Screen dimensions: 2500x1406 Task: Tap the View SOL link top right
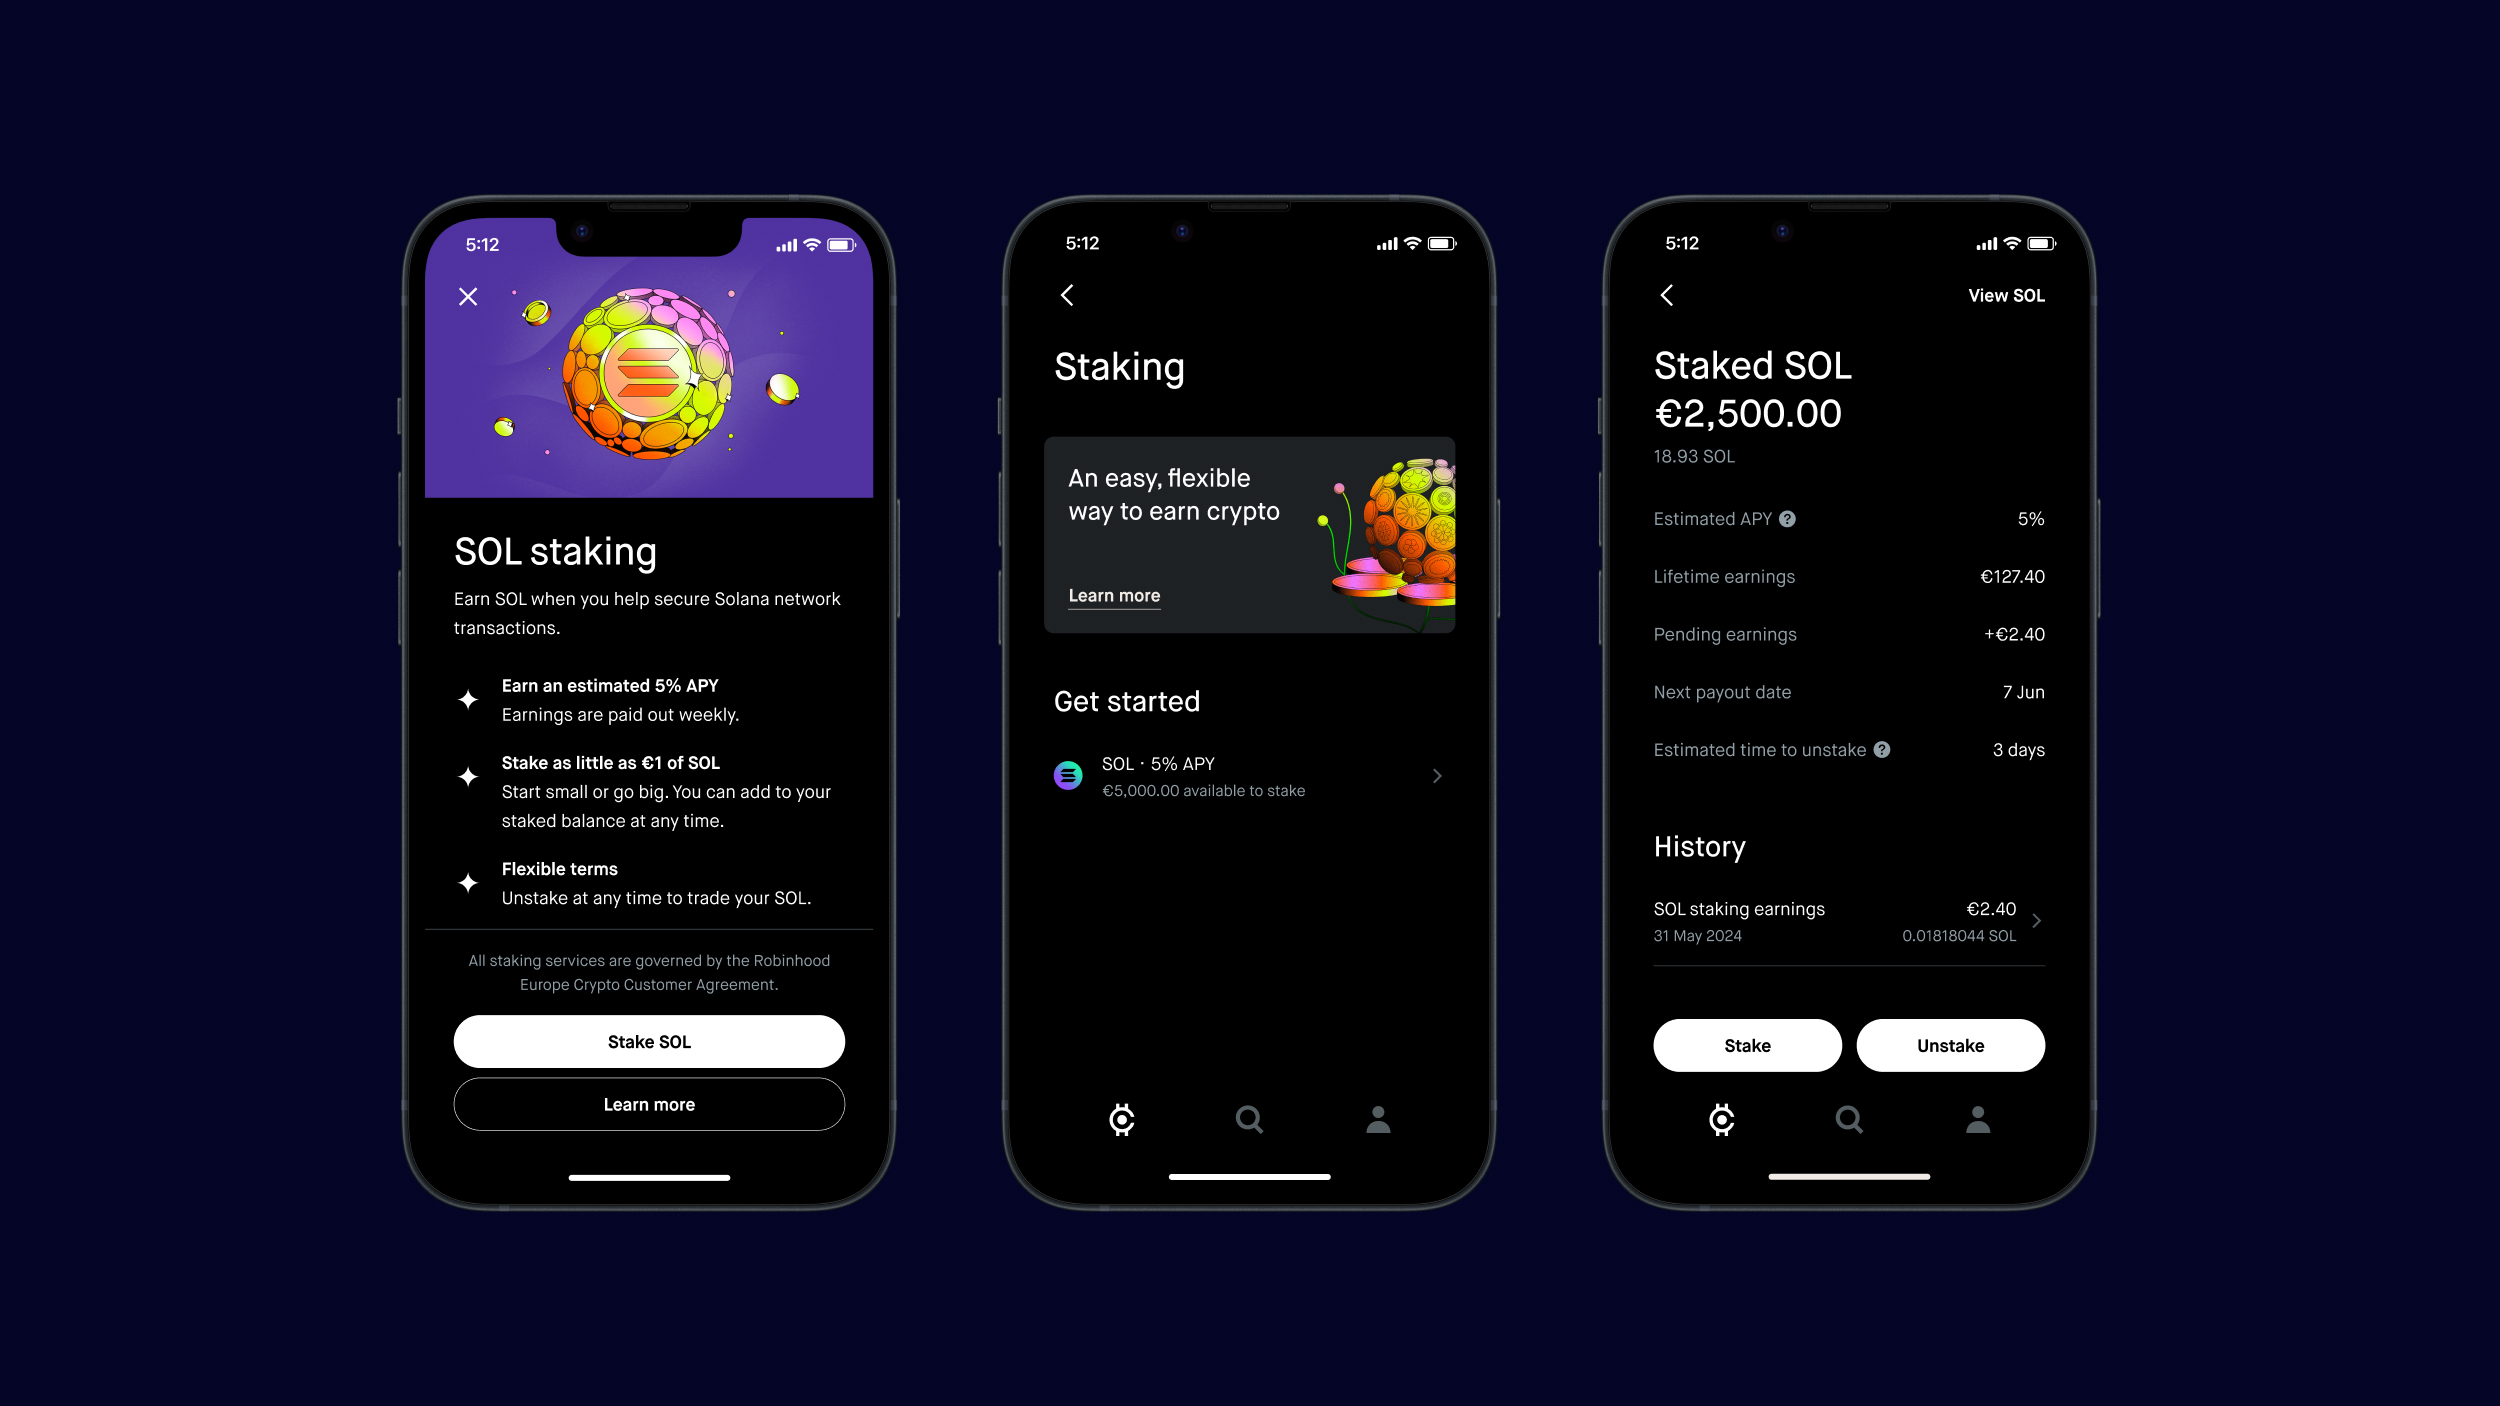pos(2005,295)
